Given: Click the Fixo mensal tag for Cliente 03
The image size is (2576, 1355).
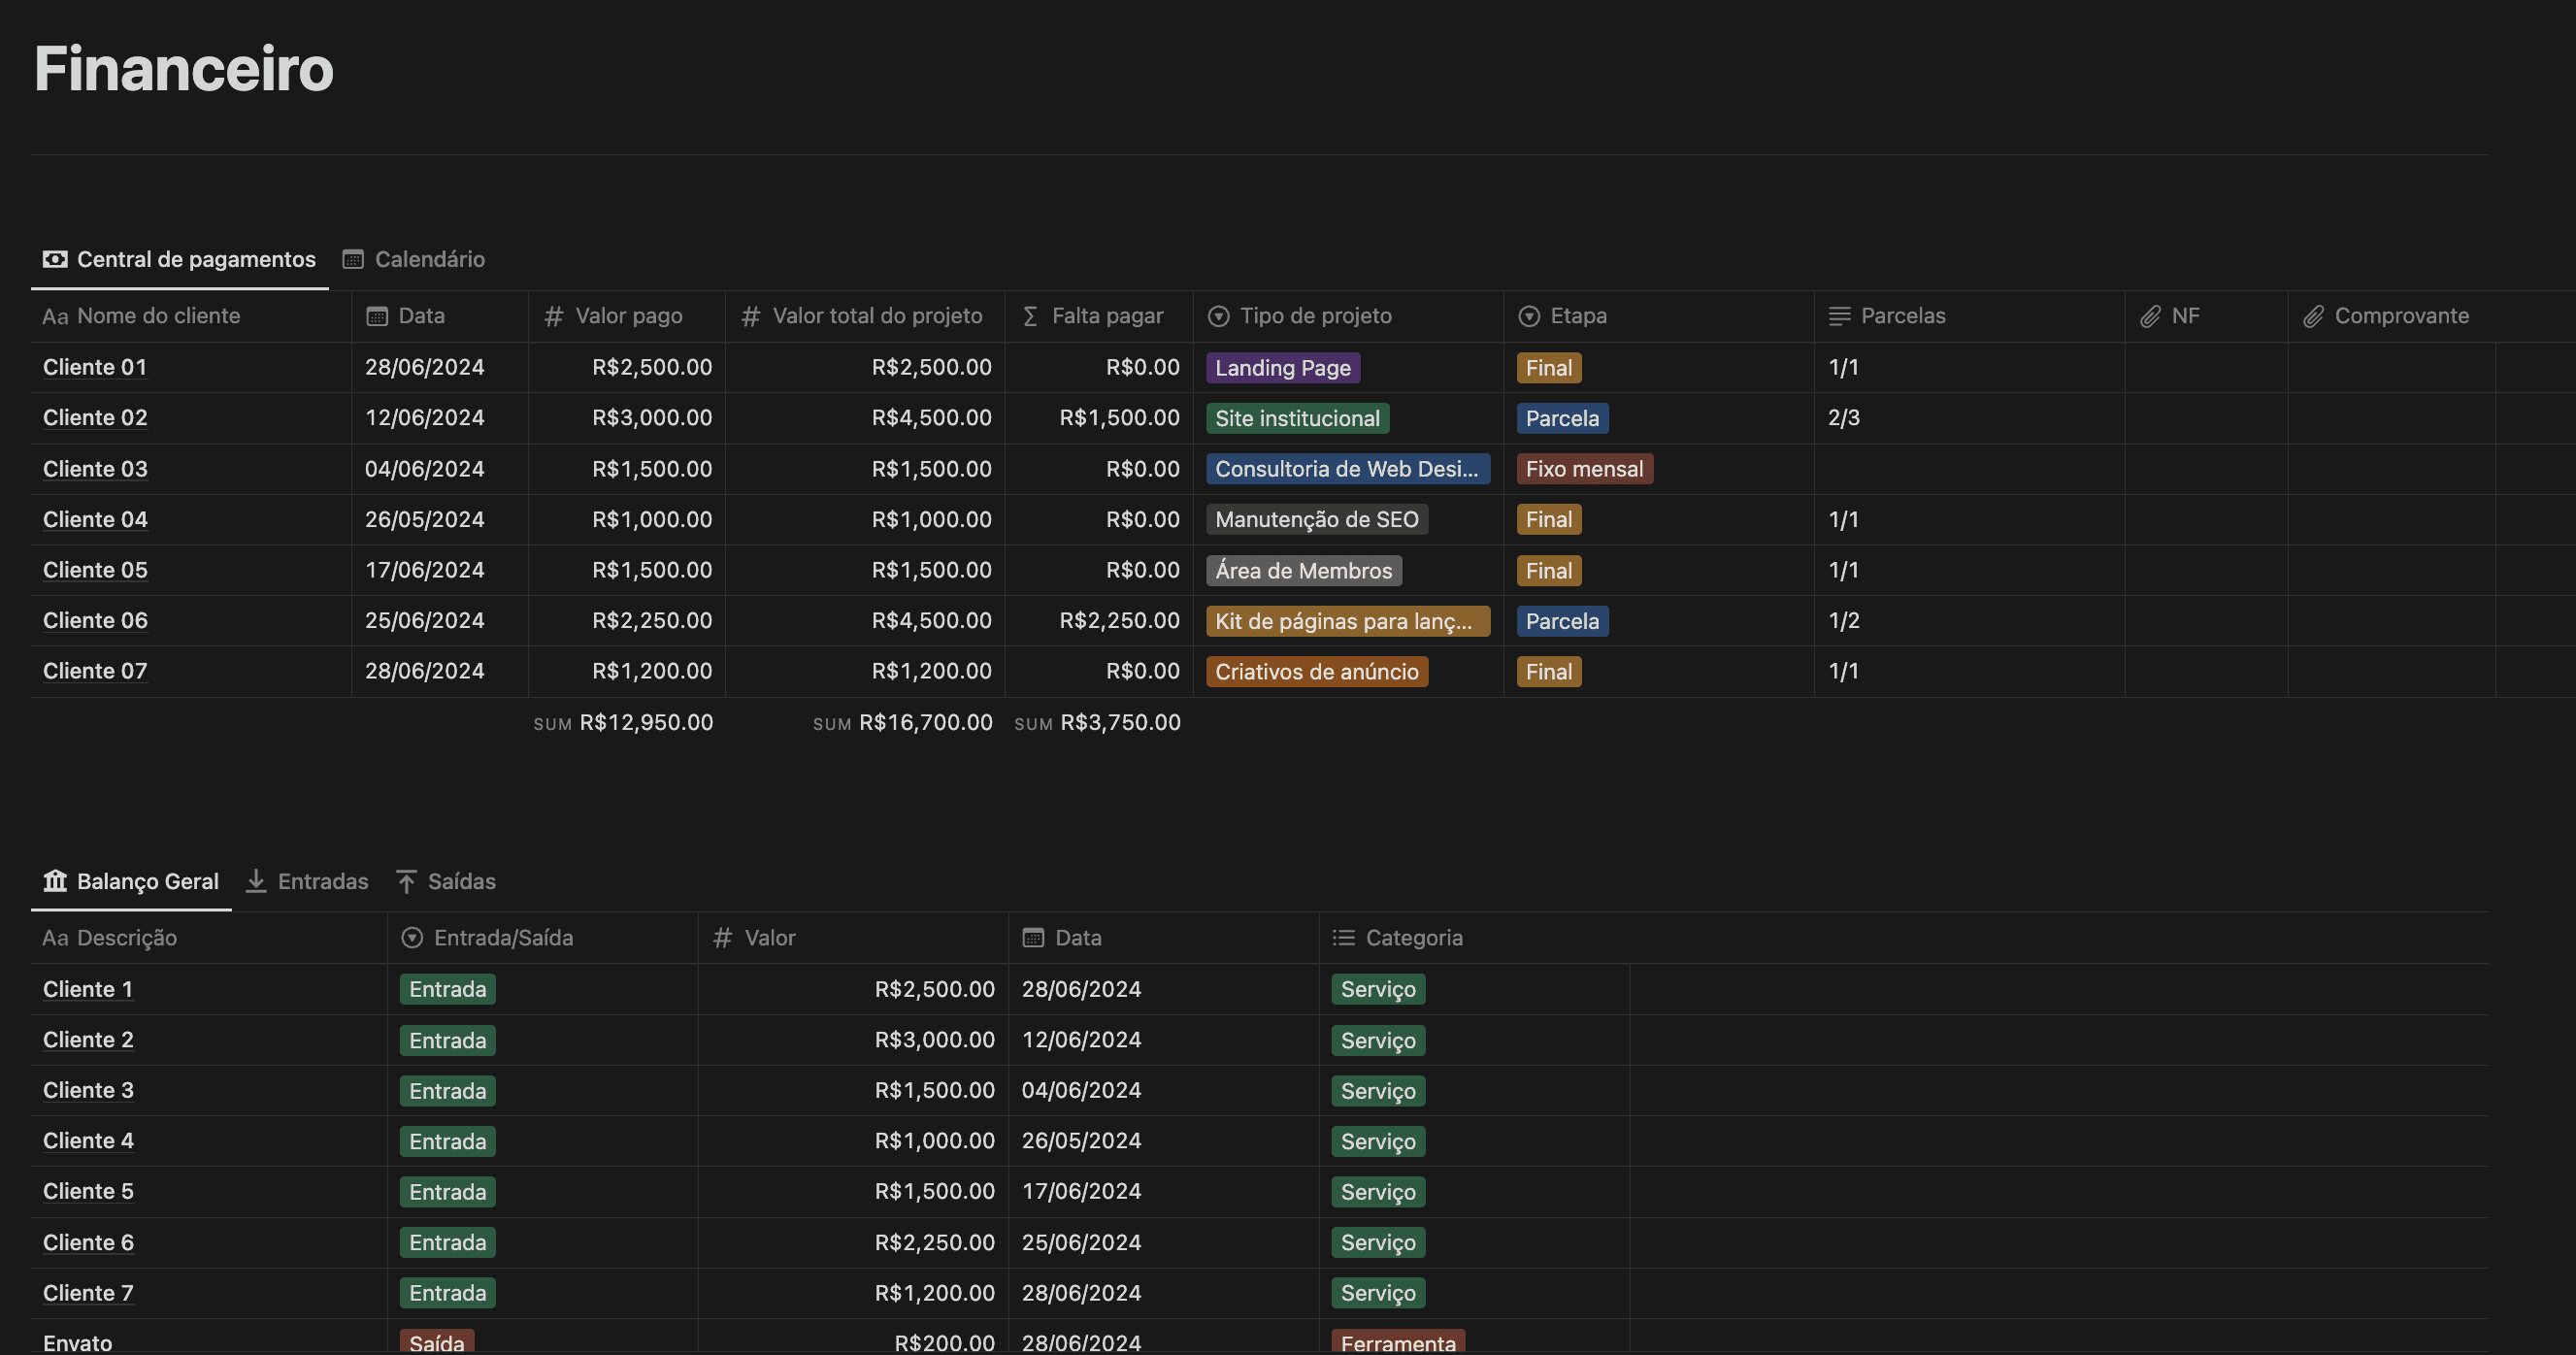Looking at the screenshot, I should point(1584,469).
